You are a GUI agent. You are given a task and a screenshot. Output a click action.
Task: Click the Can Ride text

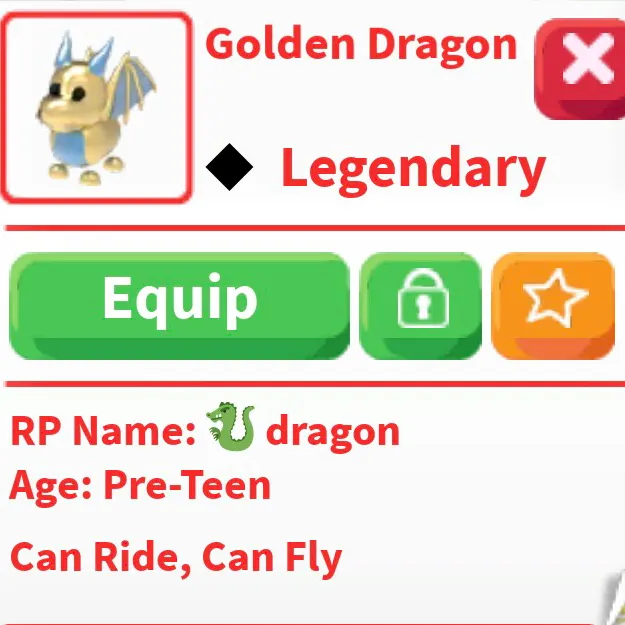click(94, 558)
